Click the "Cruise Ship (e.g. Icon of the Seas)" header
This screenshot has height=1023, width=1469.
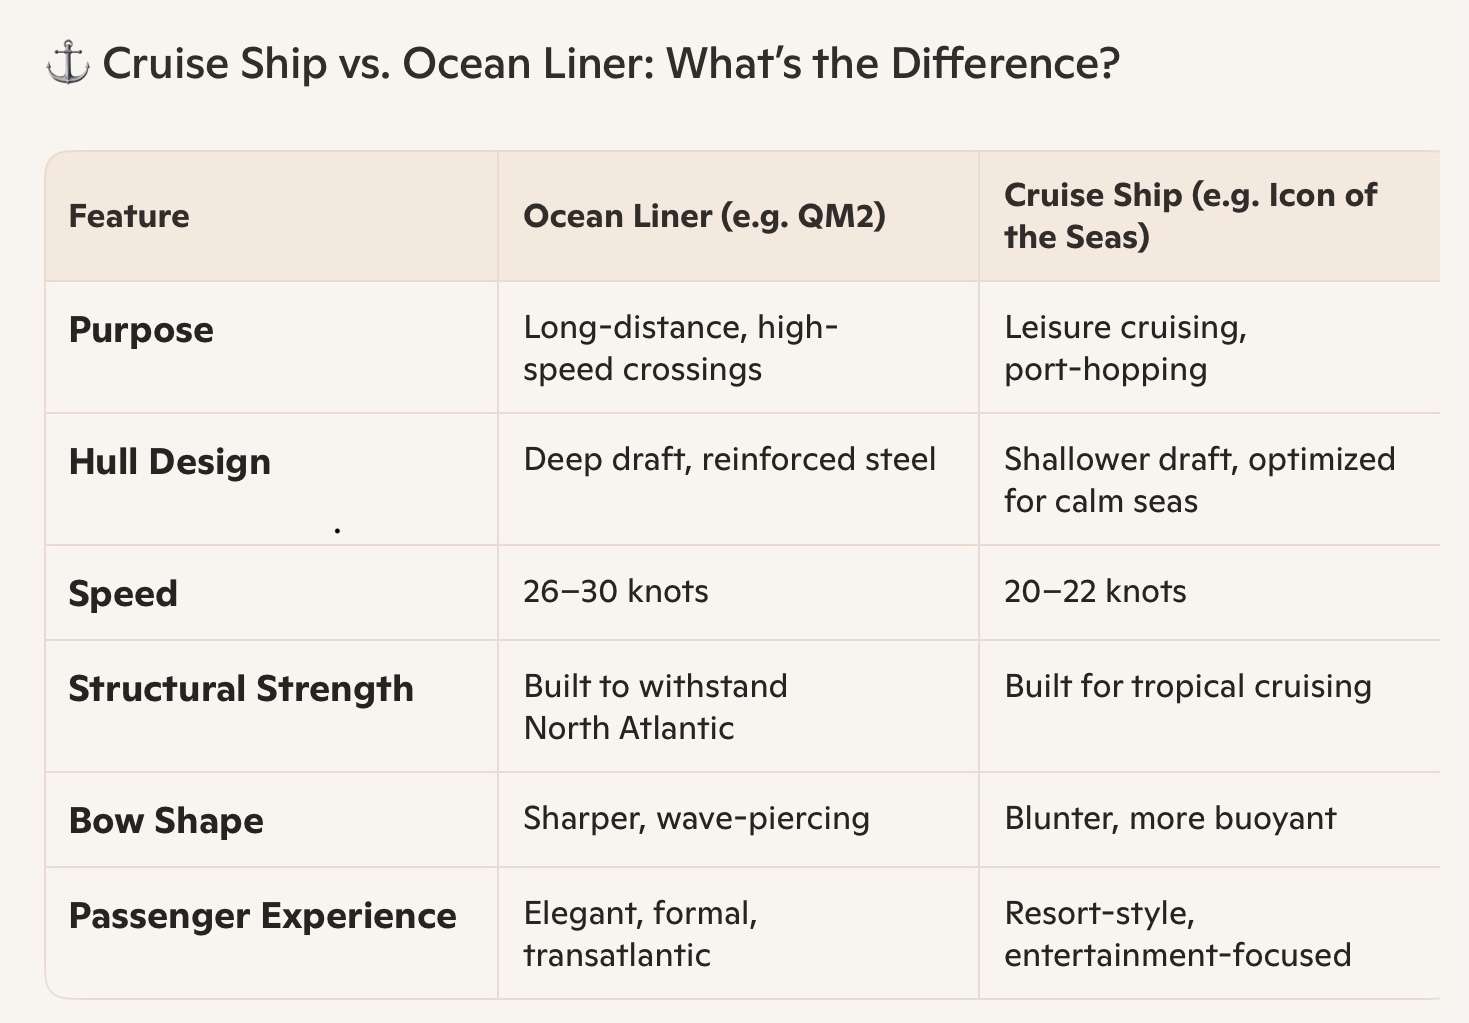[1190, 216]
